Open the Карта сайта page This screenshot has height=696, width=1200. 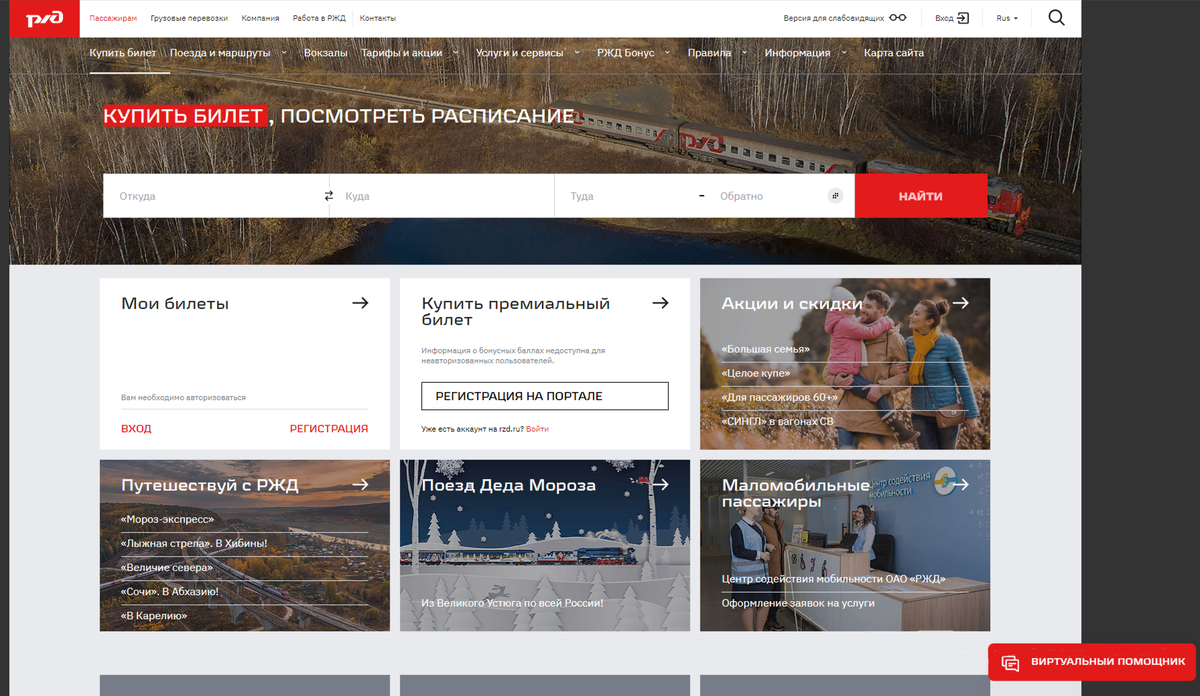tap(894, 53)
